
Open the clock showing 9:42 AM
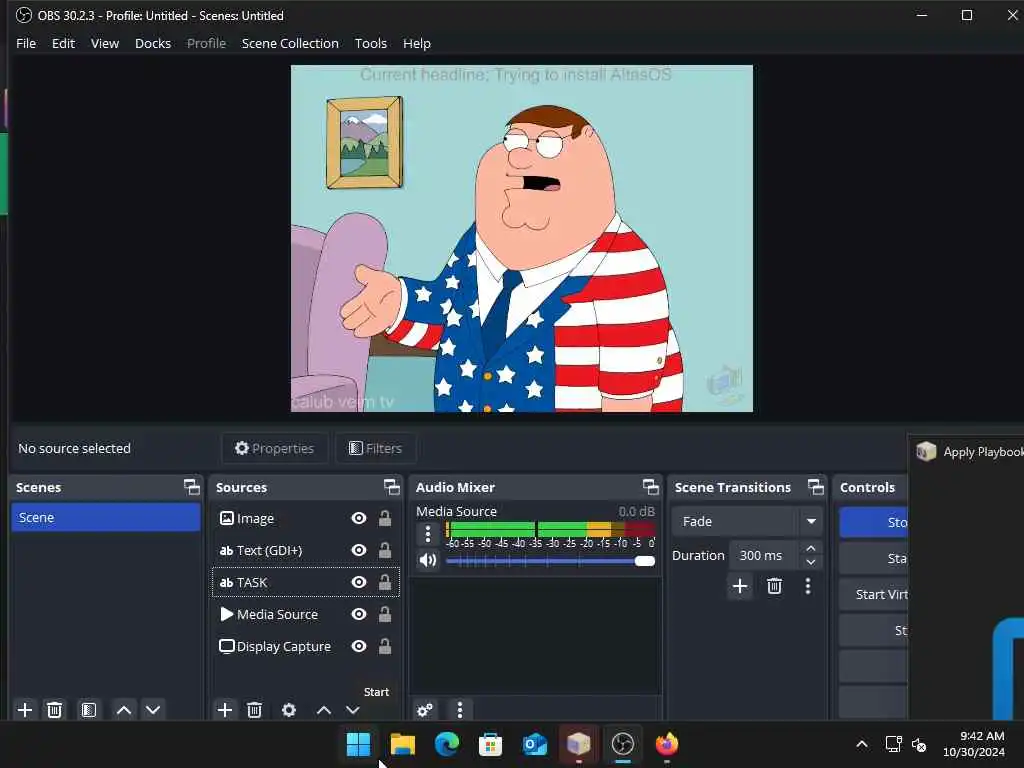[973, 744]
